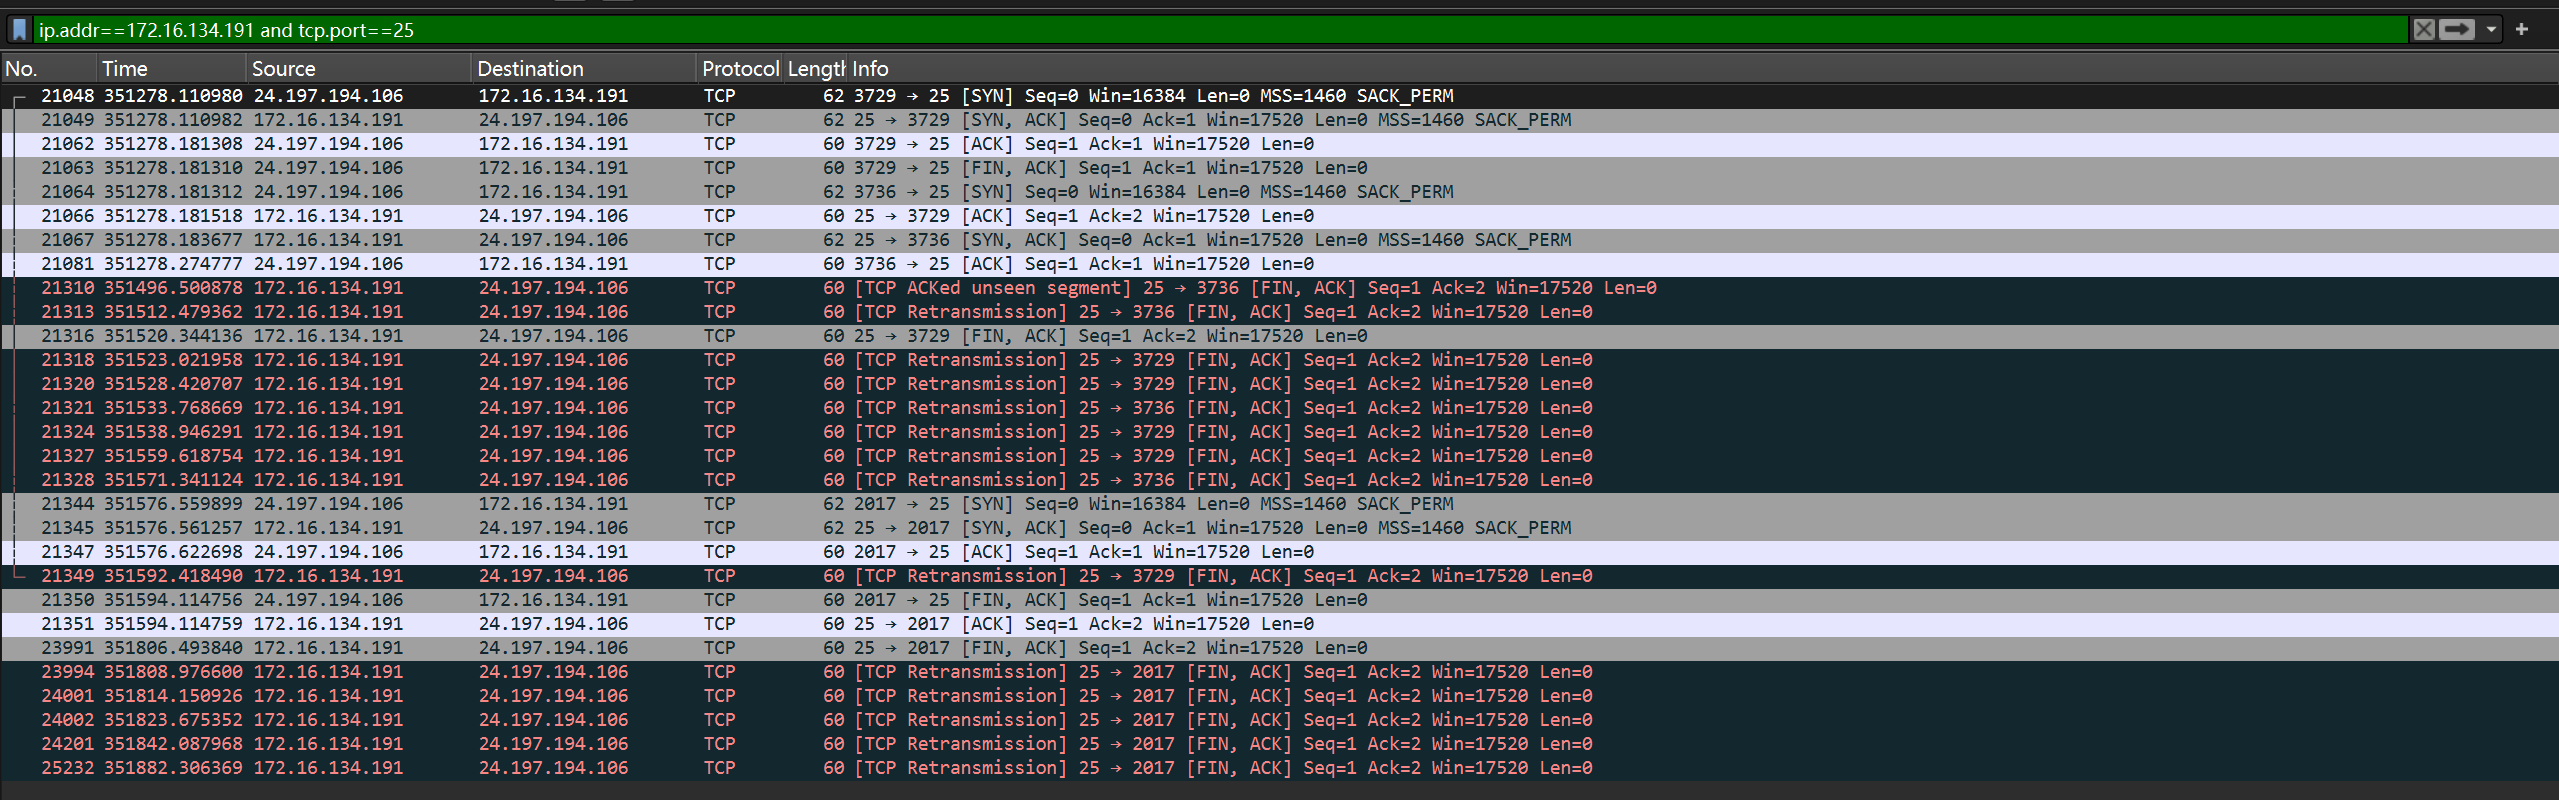Viewport: 2559px width, 800px height.
Task: Select packet 24201 retransmission row
Action: (x=1279, y=744)
